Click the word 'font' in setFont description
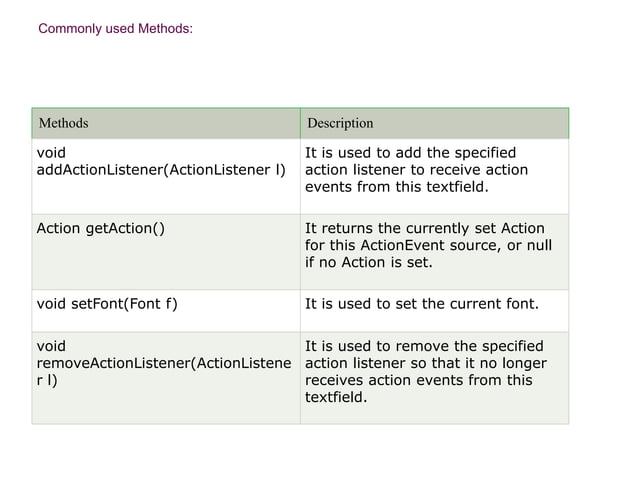This screenshot has height=478, width=638. tap(520, 302)
